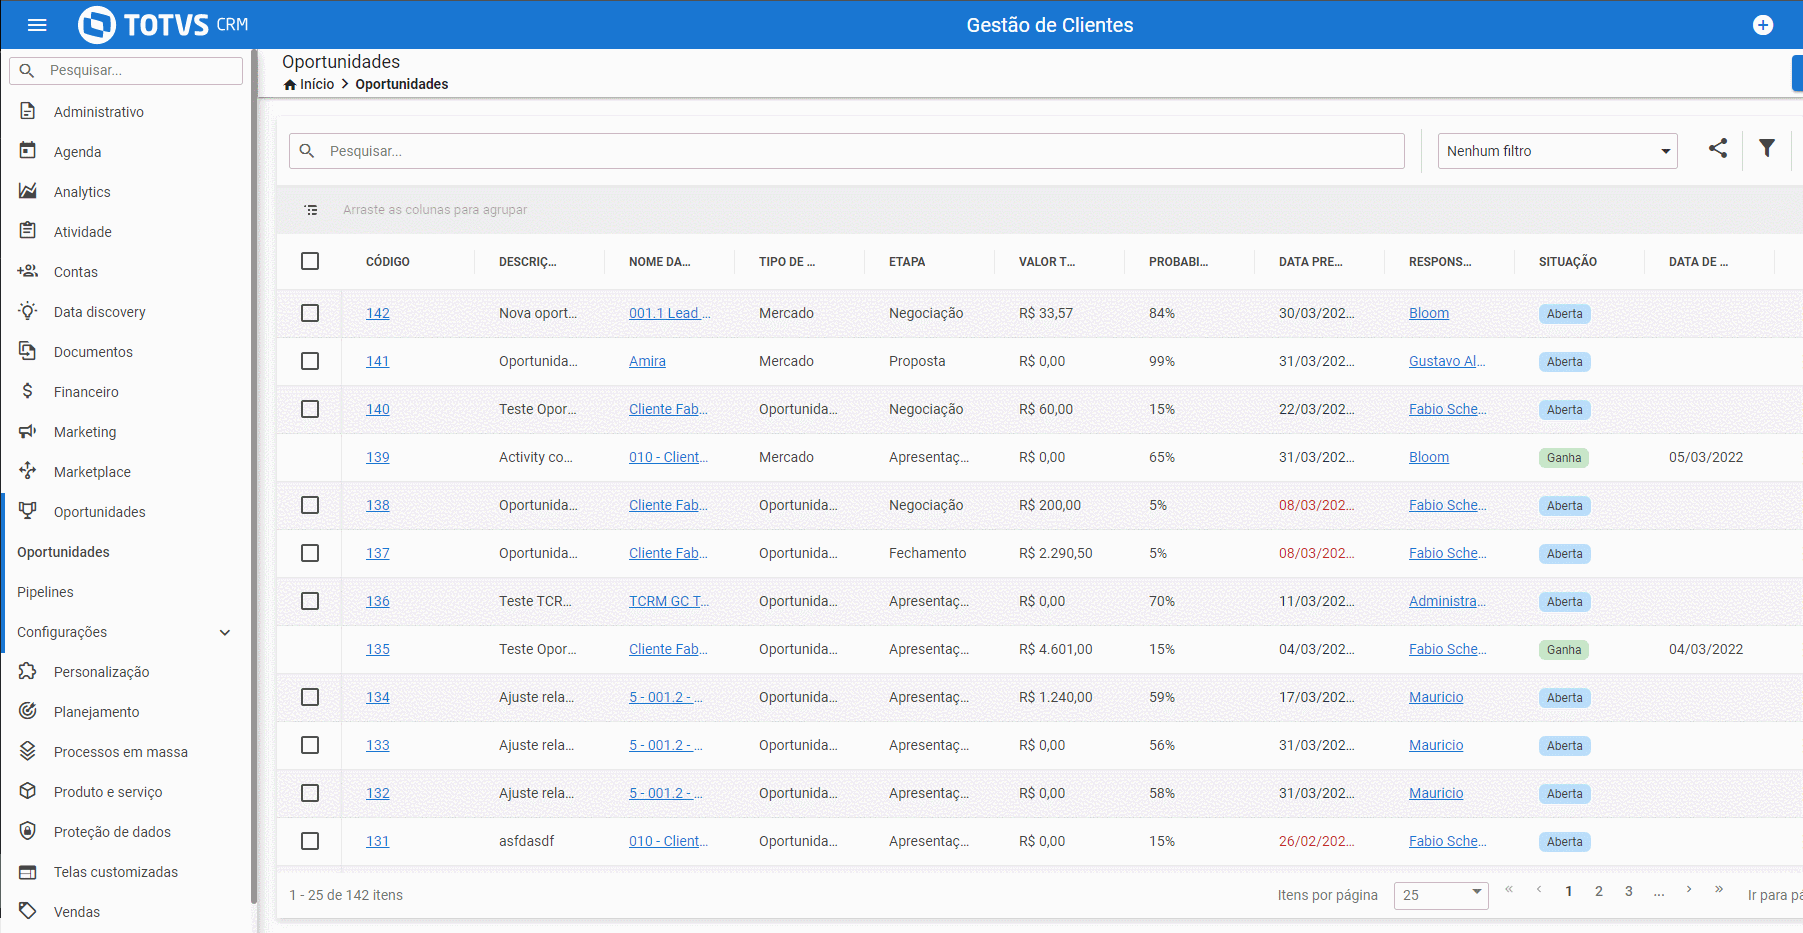The width and height of the screenshot is (1803, 933).
Task: Click the group-columns icon in the grouping bar
Action: (311, 210)
